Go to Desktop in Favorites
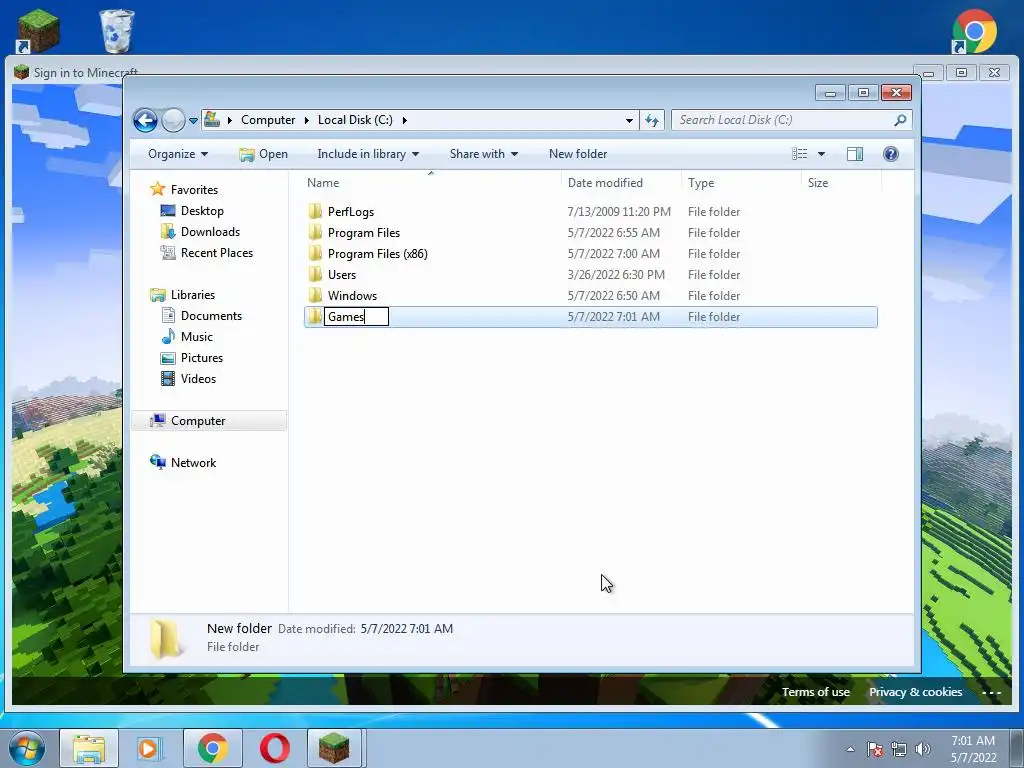1024x768 pixels. (x=202, y=211)
